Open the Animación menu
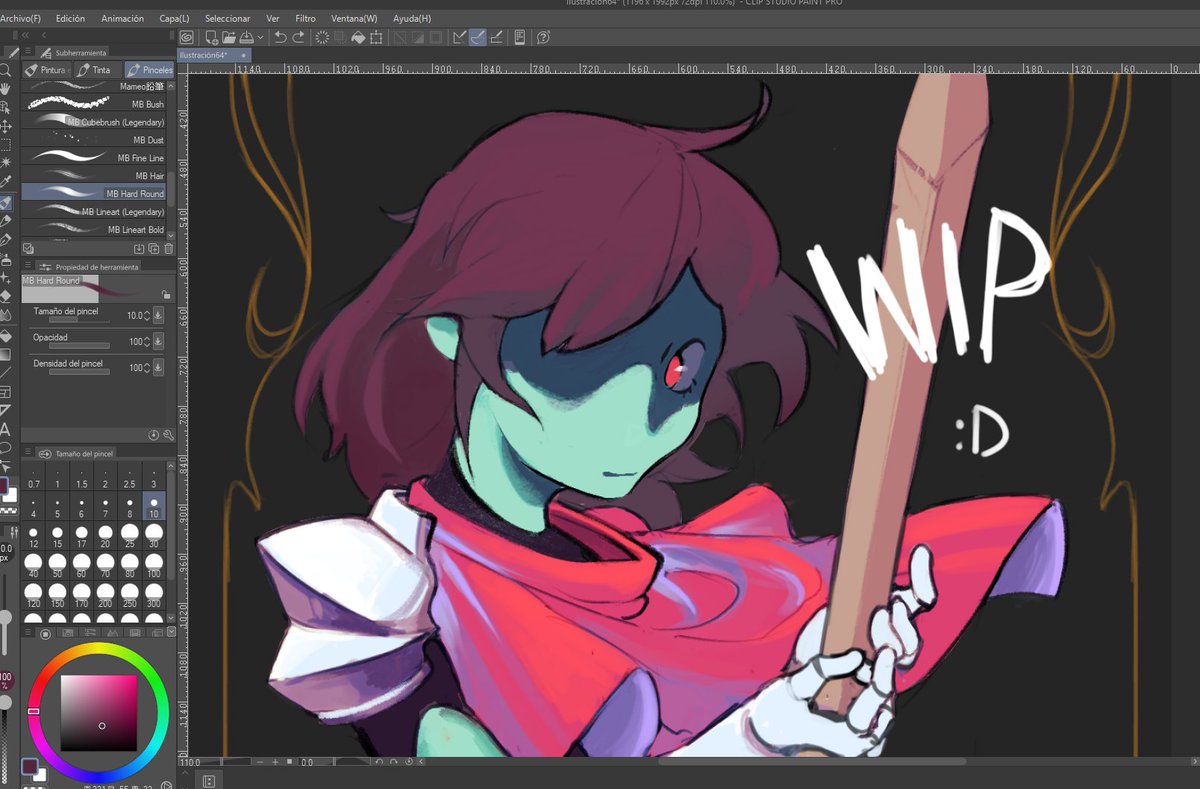 click(122, 18)
